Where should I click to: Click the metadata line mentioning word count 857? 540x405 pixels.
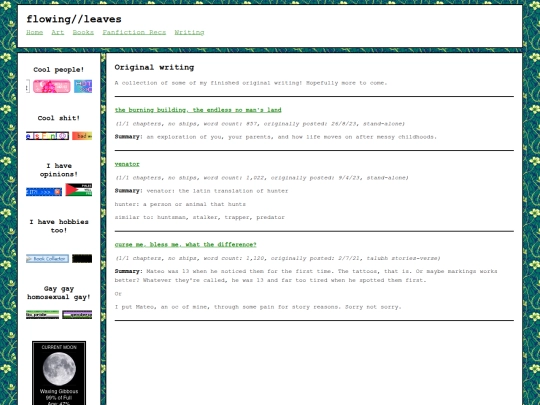[x=260, y=124]
